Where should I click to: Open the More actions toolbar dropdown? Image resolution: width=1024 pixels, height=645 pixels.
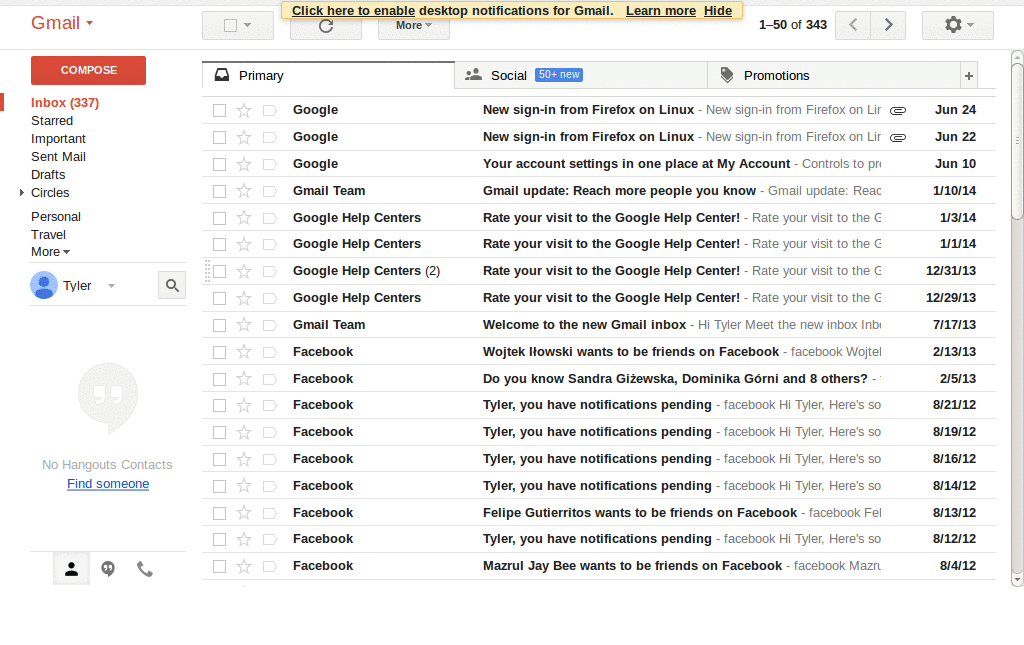413,25
